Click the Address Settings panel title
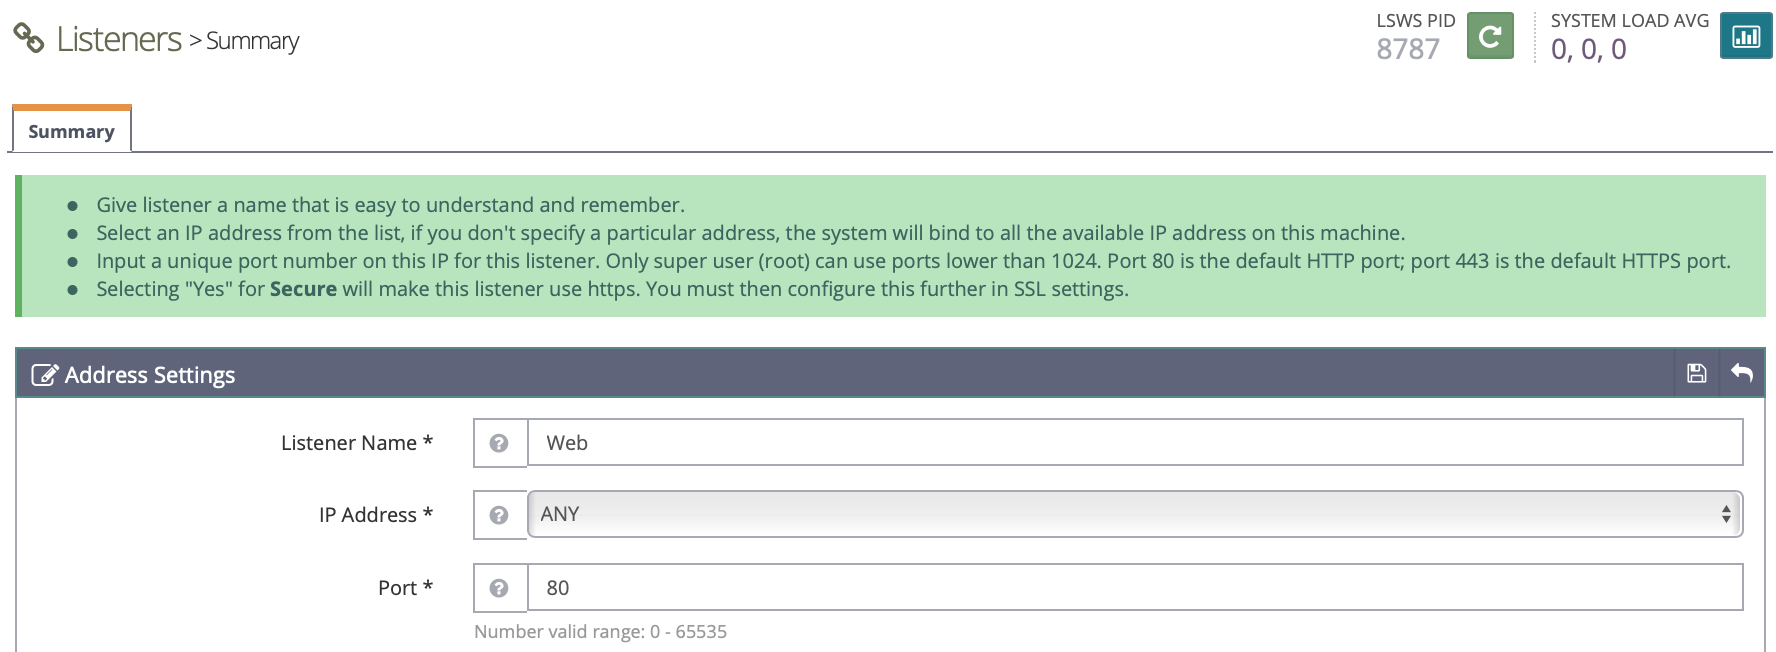 tap(150, 375)
